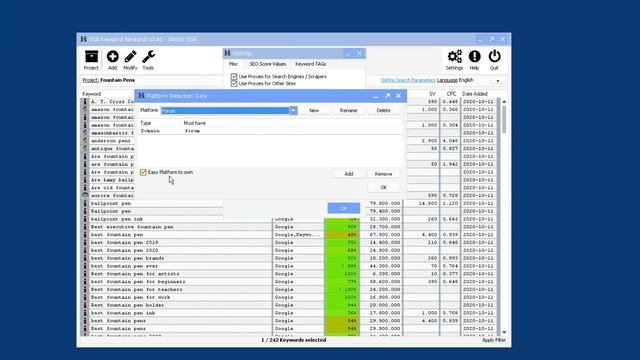Click the Delete platform button
The height and width of the screenshot is (360, 640).
(x=383, y=111)
